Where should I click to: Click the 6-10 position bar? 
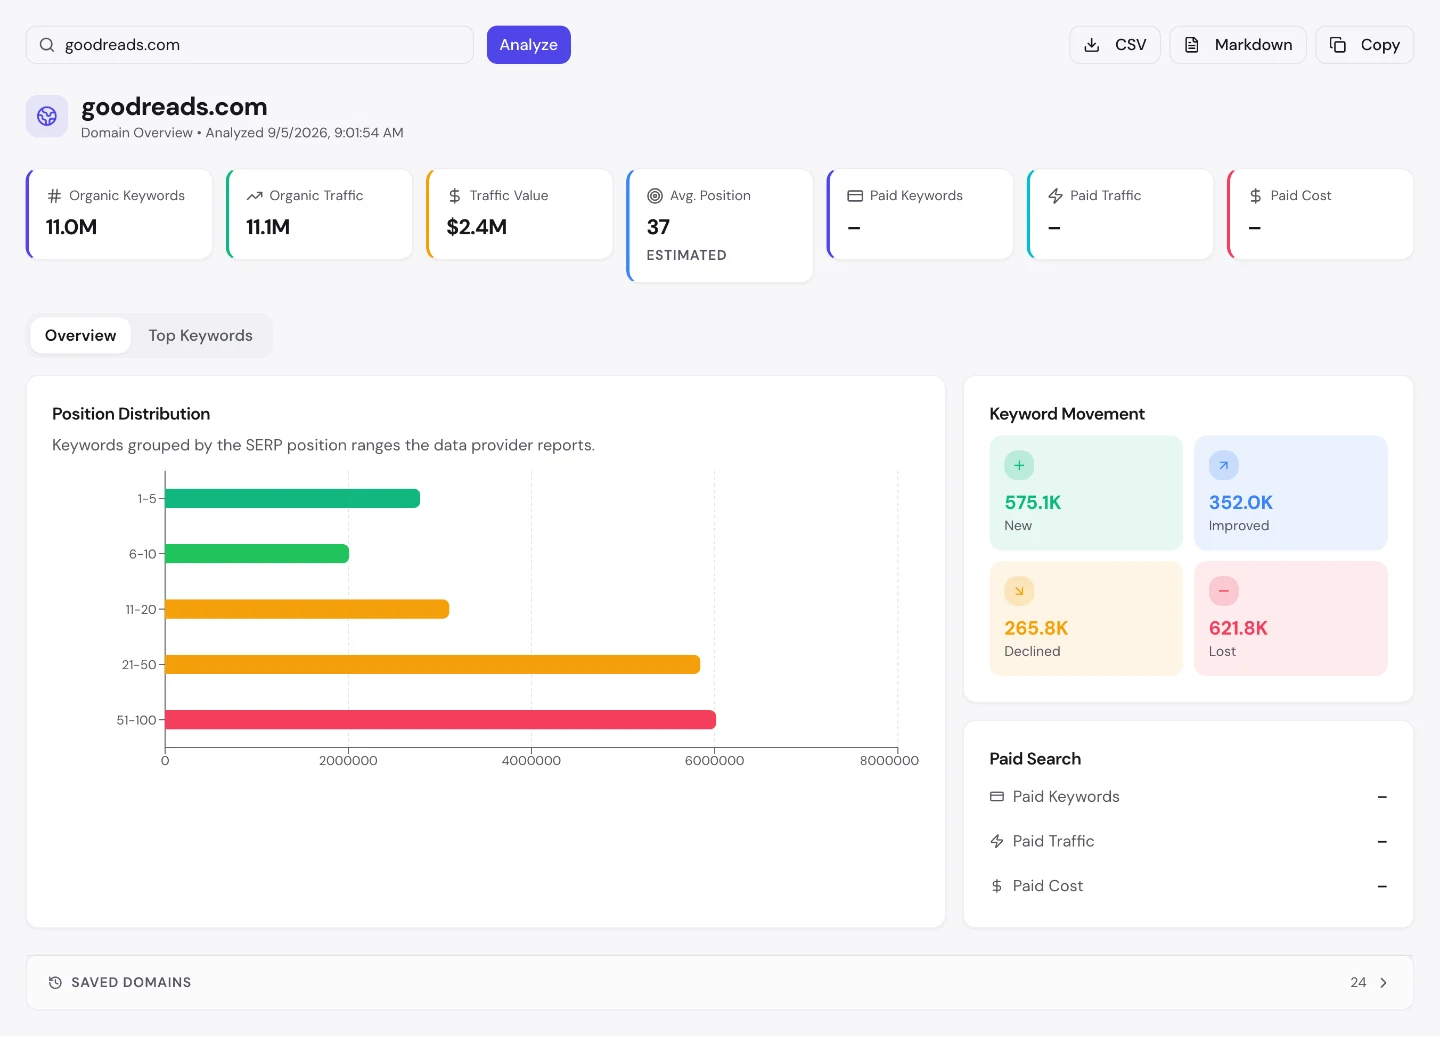[x=258, y=554]
